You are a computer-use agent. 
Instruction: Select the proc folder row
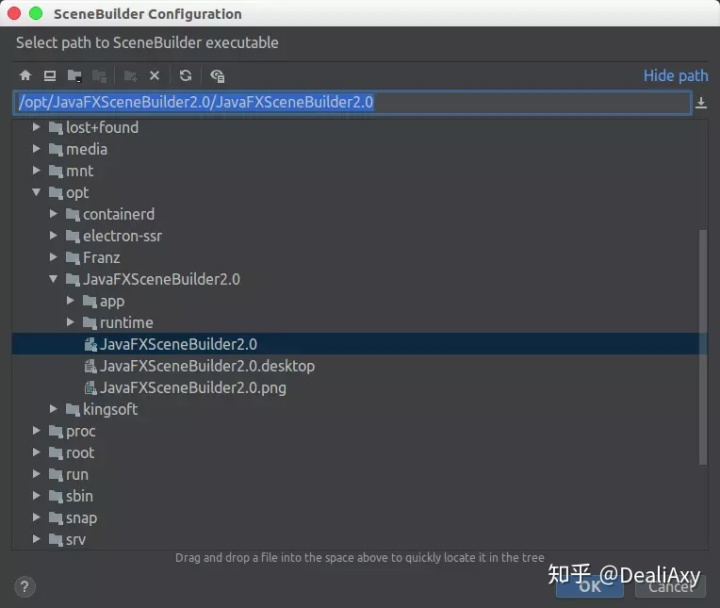pyautogui.click(x=359, y=431)
